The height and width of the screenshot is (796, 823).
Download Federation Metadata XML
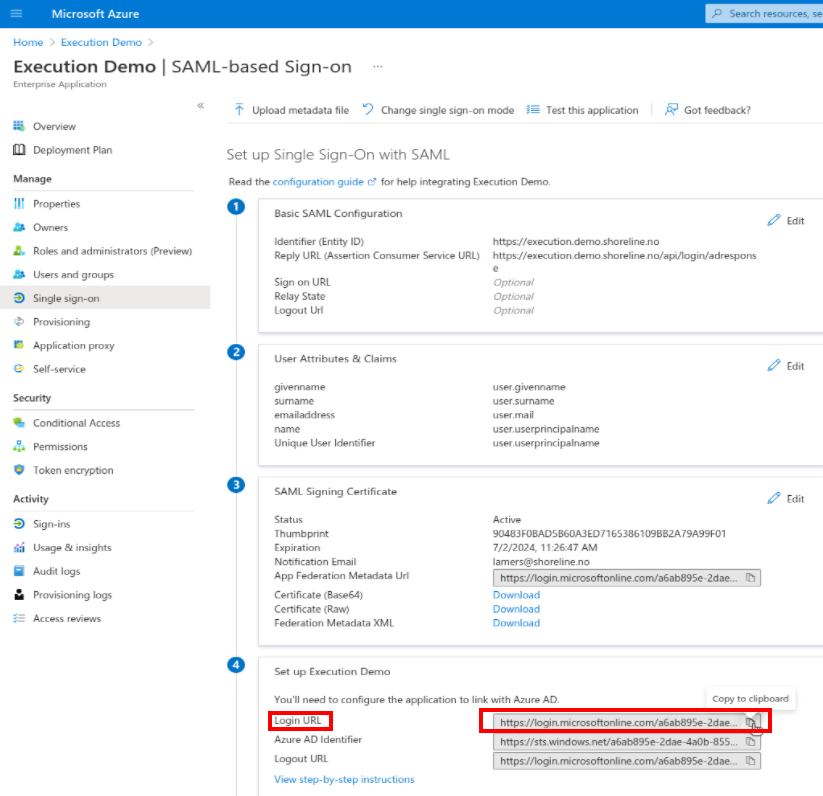(516, 623)
